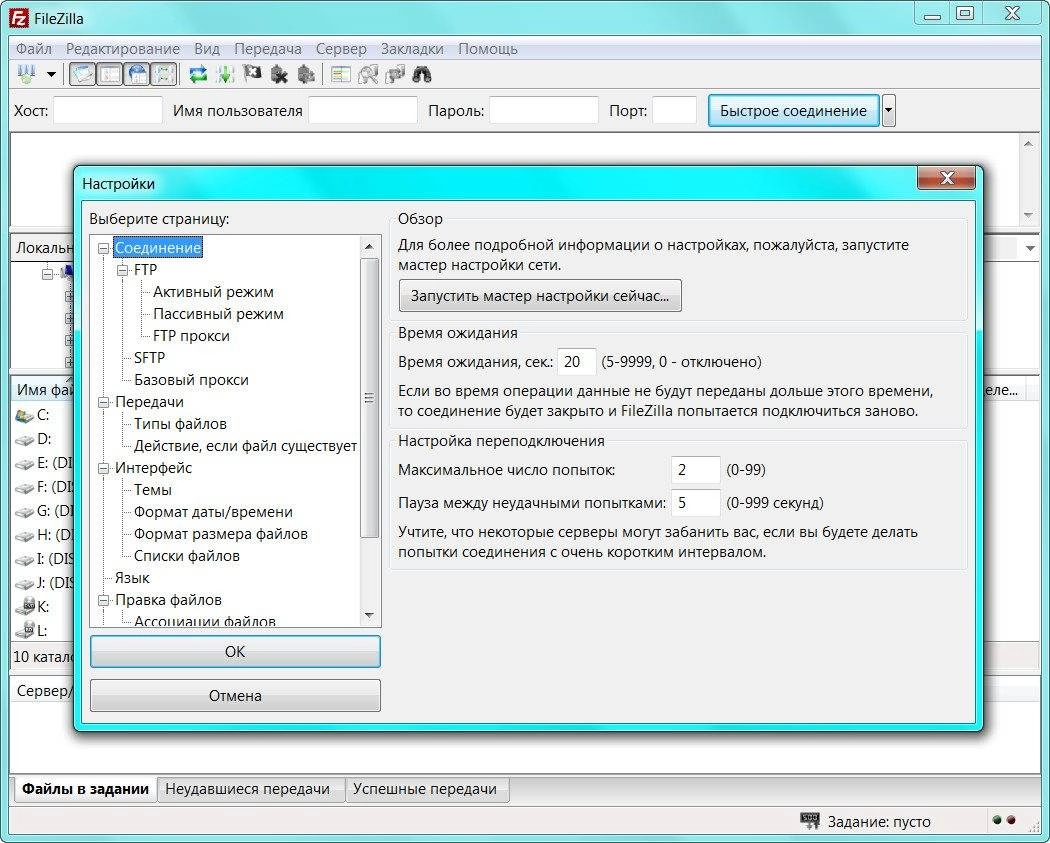
Task: Toggle the directory comparison icon
Action: click(368, 74)
